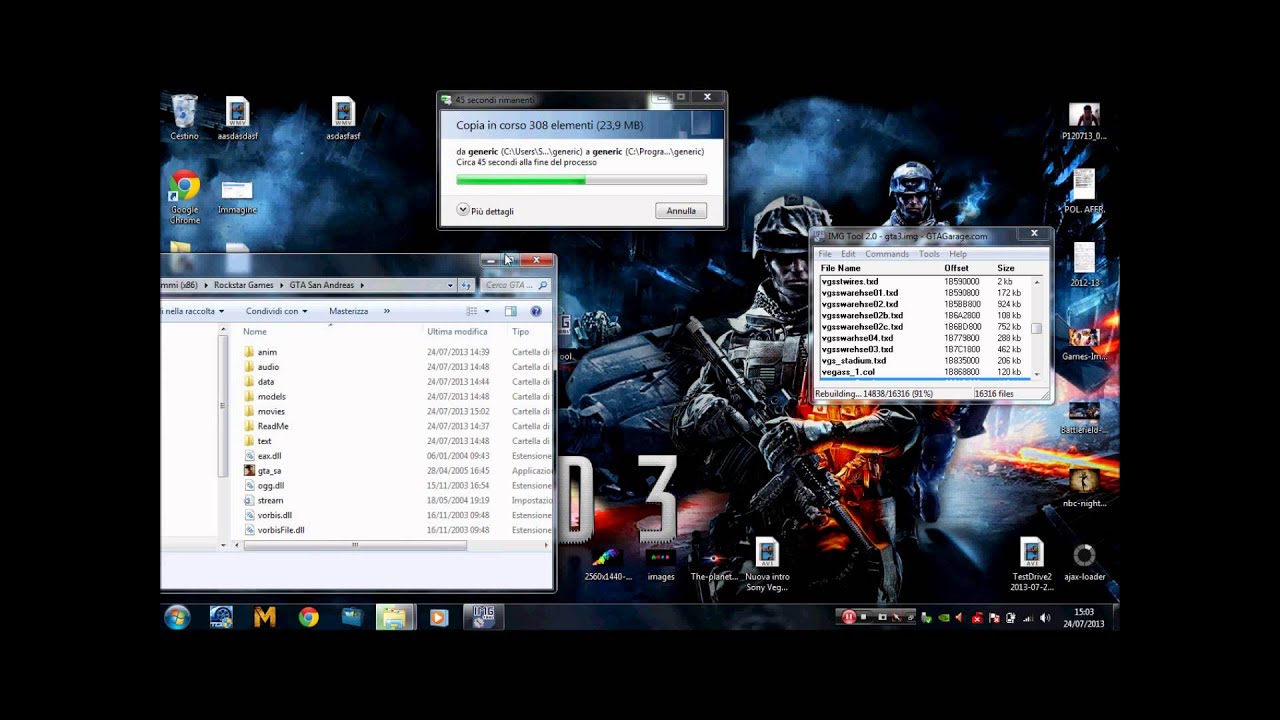Open the Condividi con dropdown
The height and width of the screenshot is (720, 1280).
click(277, 311)
